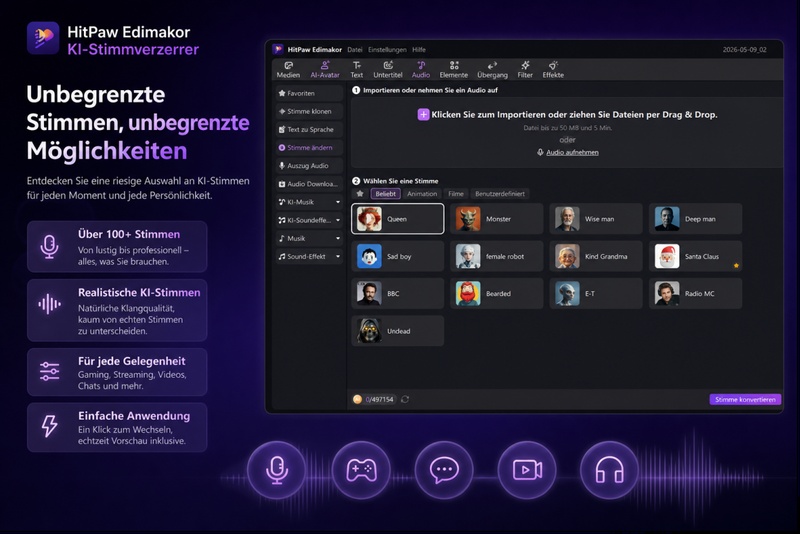The width and height of the screenshot is (800, 534).
Task: Open the Elemente toolbar panel
Action: pyautogui.click(x=454, y=69)
